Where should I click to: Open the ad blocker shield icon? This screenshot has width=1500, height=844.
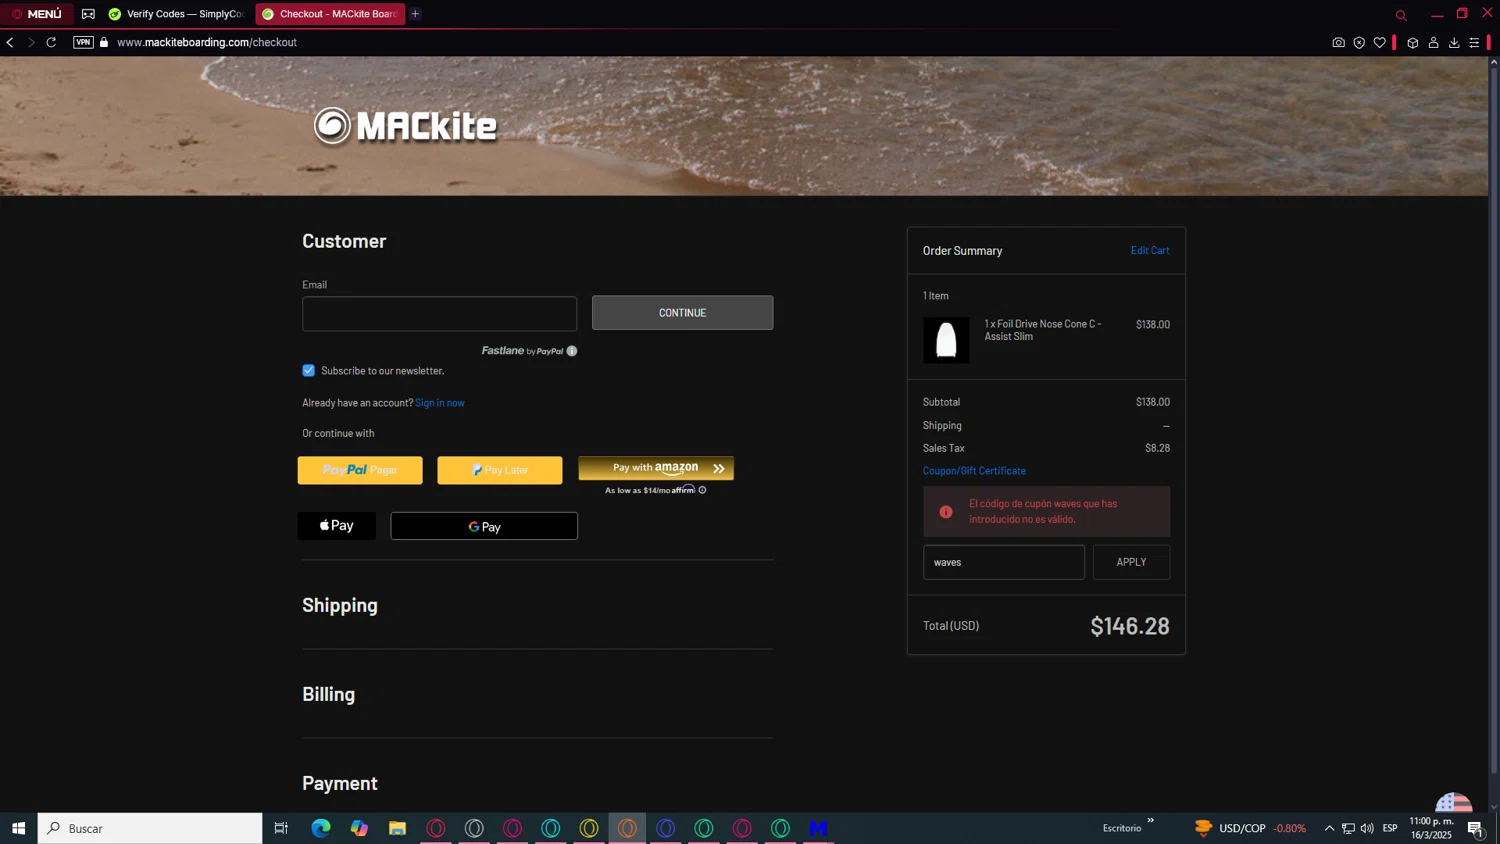tap(1359, 42)
